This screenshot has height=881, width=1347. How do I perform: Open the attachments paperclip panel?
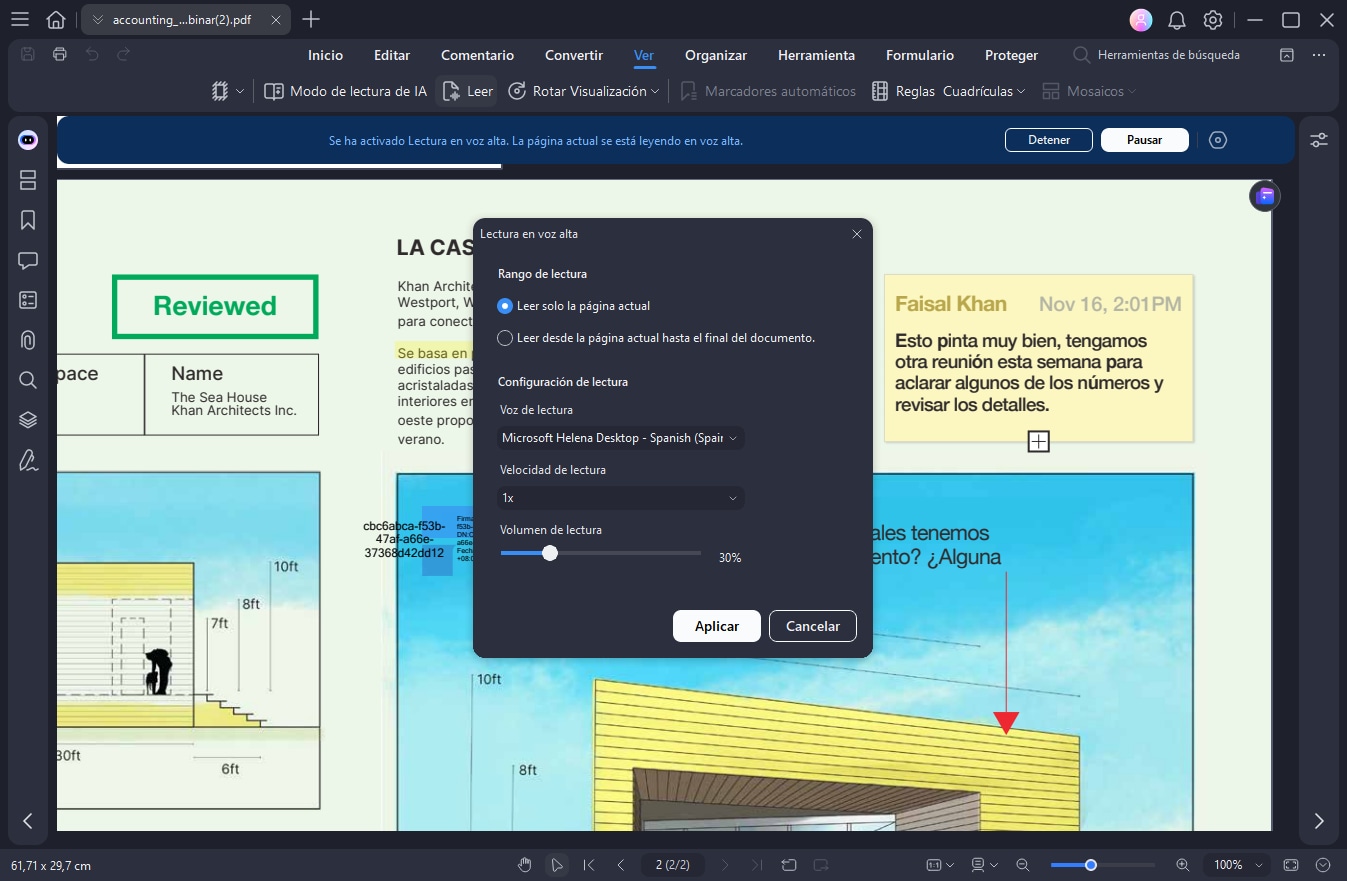pyautogui.click(x=28, y=340)
